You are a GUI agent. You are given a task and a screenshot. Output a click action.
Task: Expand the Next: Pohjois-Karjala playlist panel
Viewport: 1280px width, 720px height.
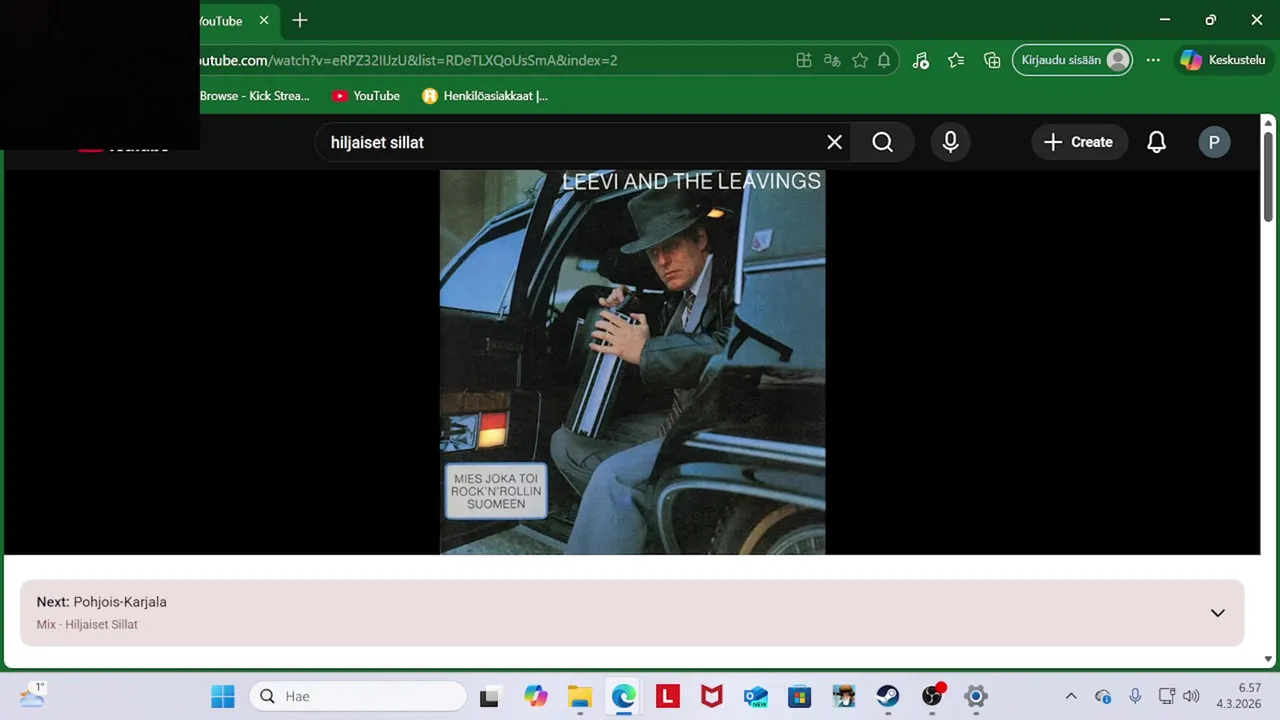(1217, 613)
